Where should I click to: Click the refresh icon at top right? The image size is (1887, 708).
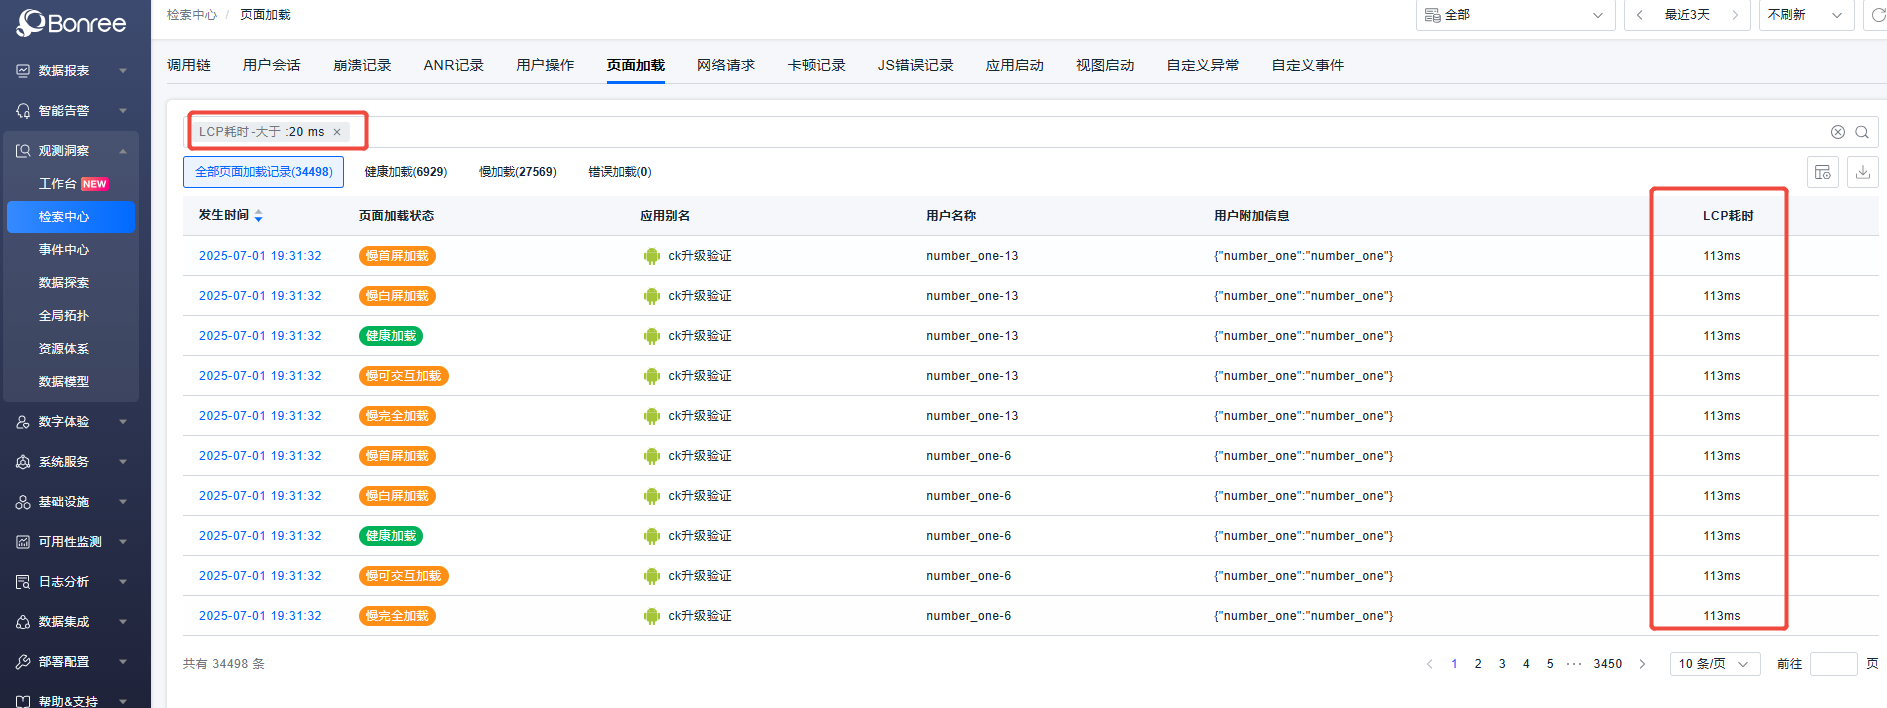coord(1877,15)
